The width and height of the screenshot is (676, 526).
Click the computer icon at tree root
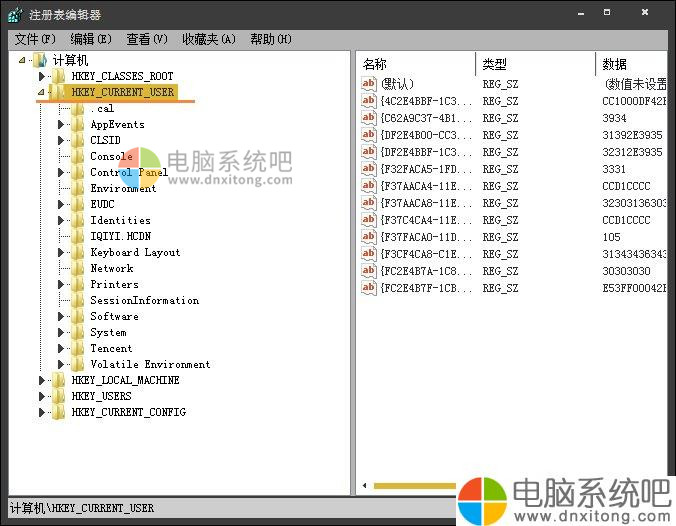pyautogui.click(x=40, y=61)
